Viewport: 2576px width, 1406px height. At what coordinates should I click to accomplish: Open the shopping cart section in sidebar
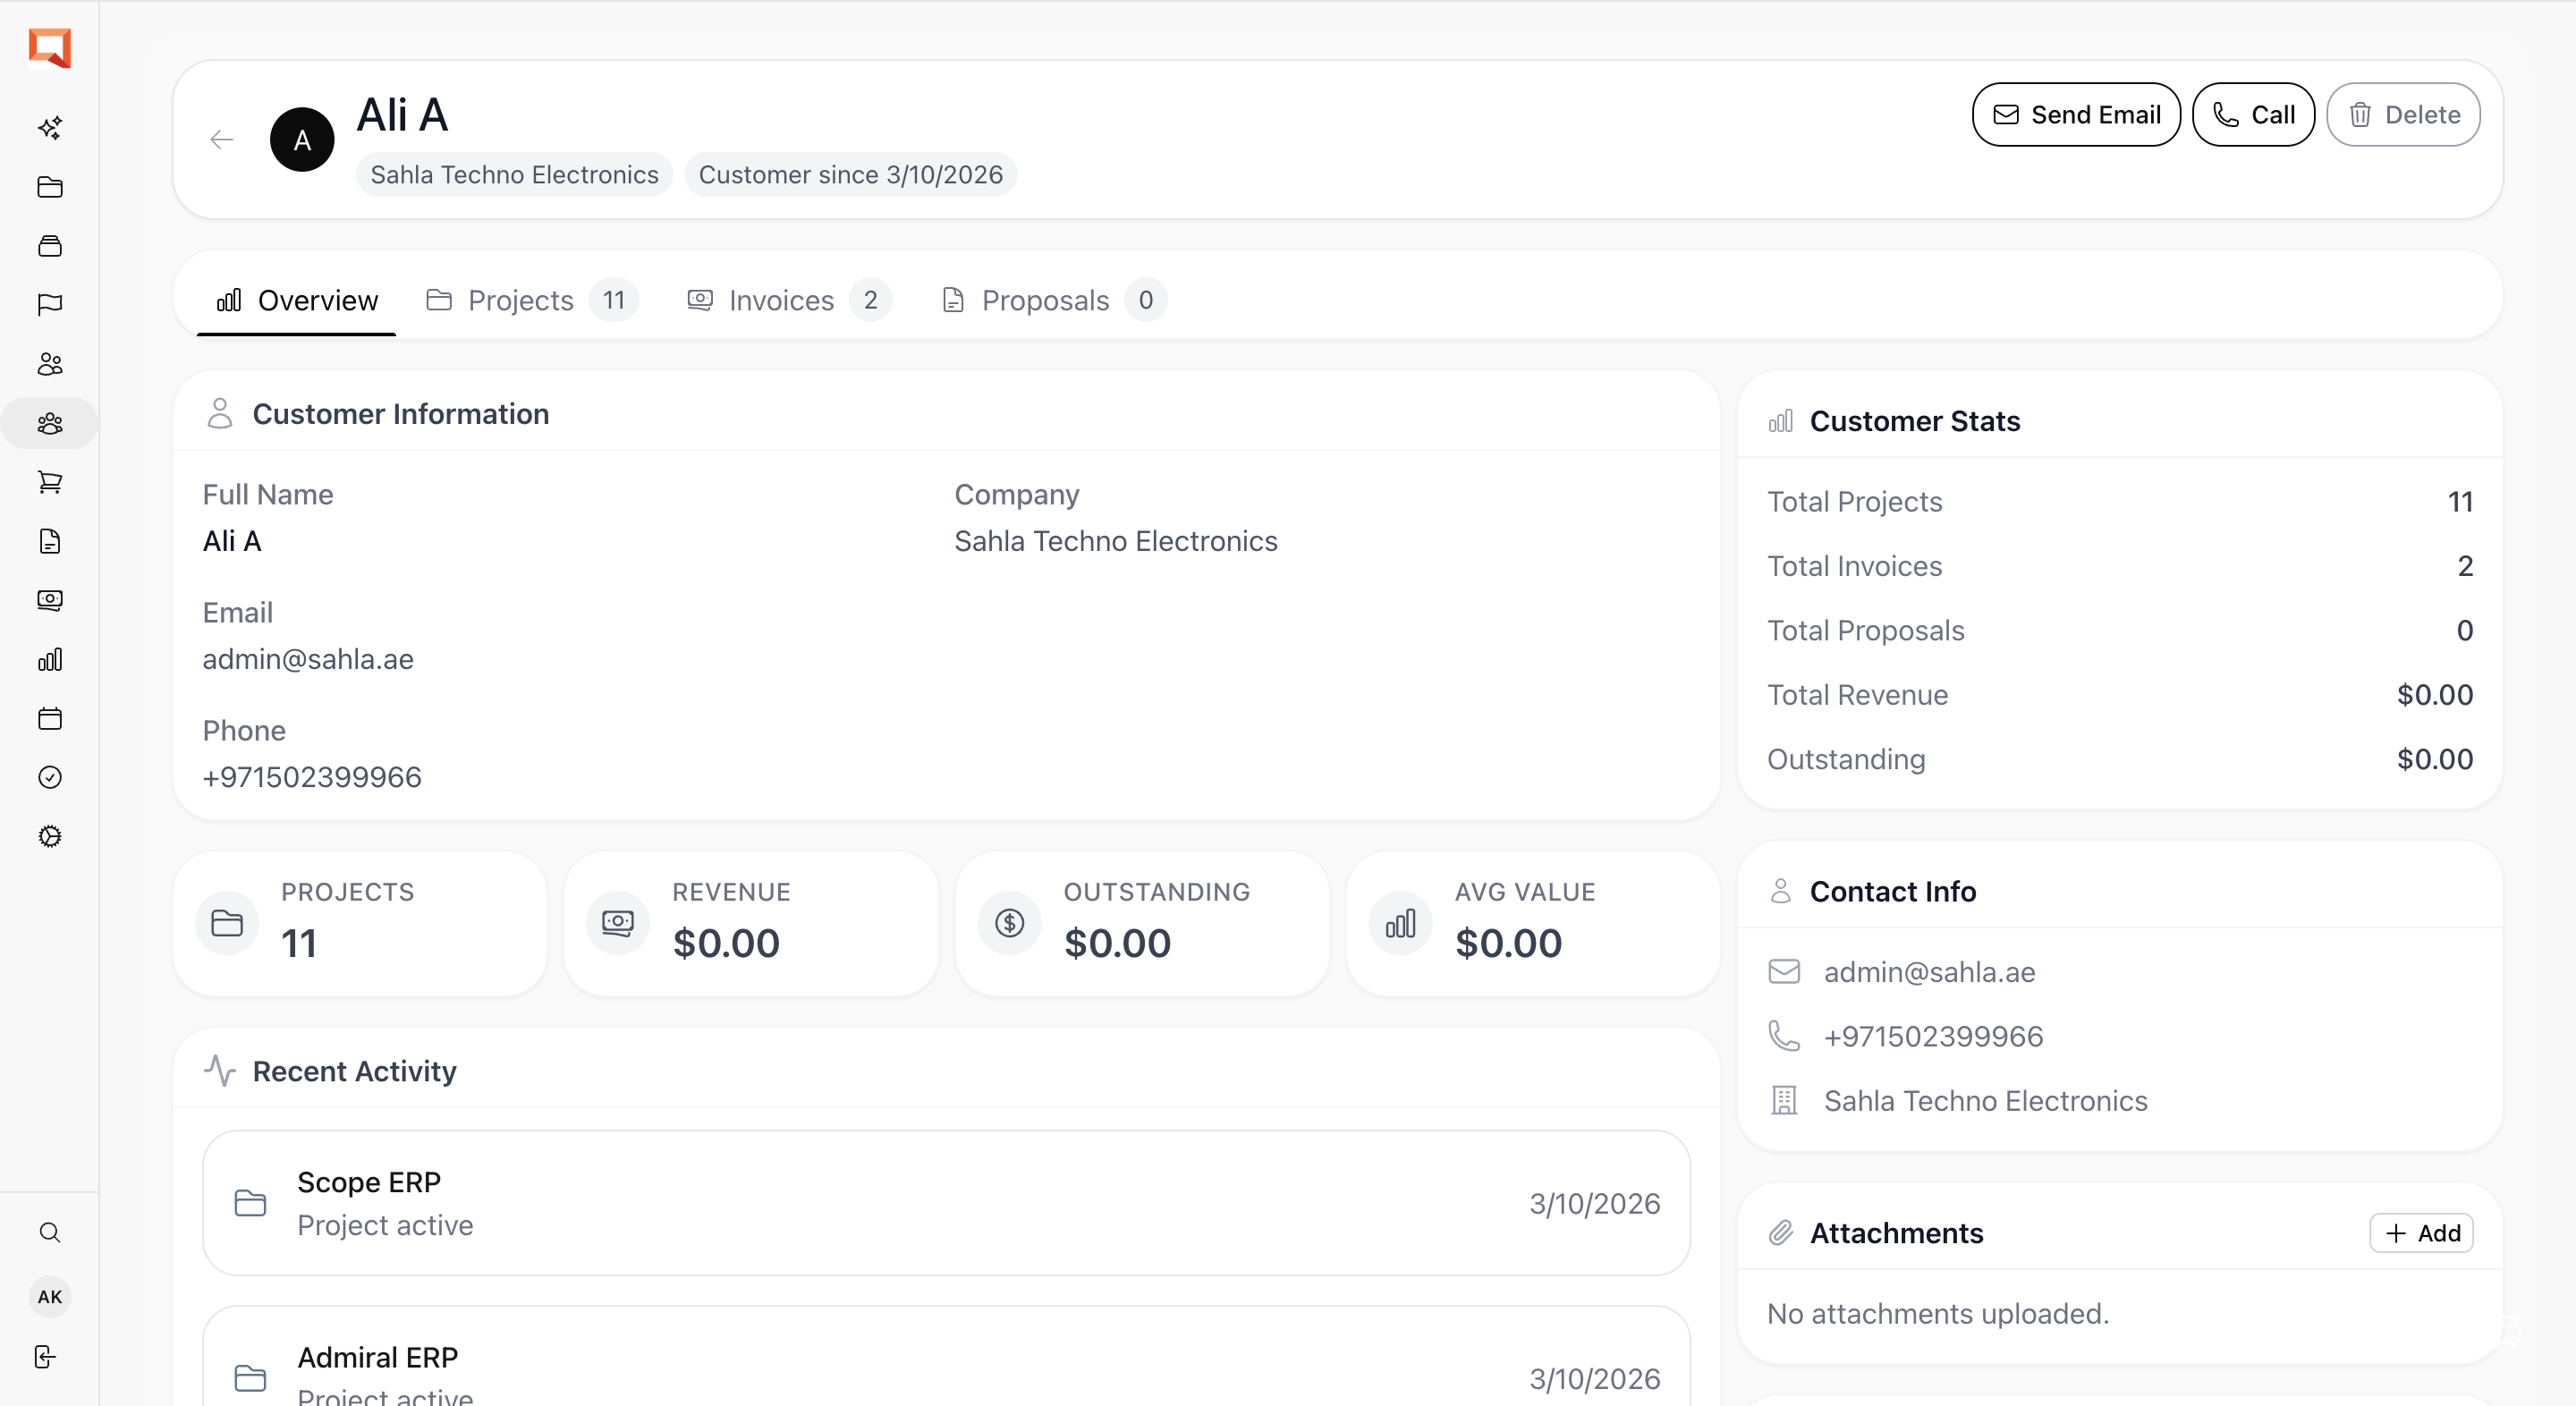50,483
